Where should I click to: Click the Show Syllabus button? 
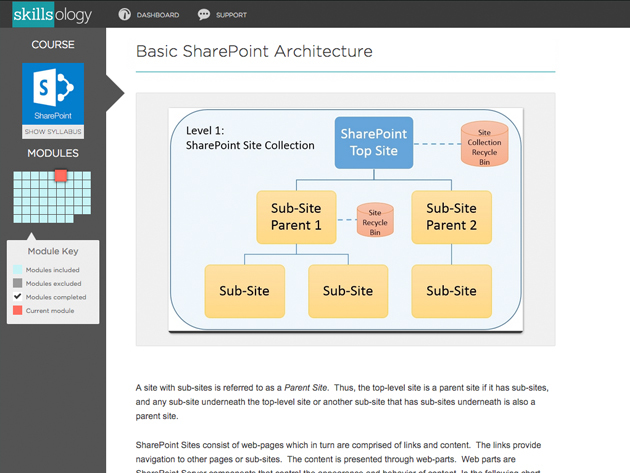(x=53, y=132)
